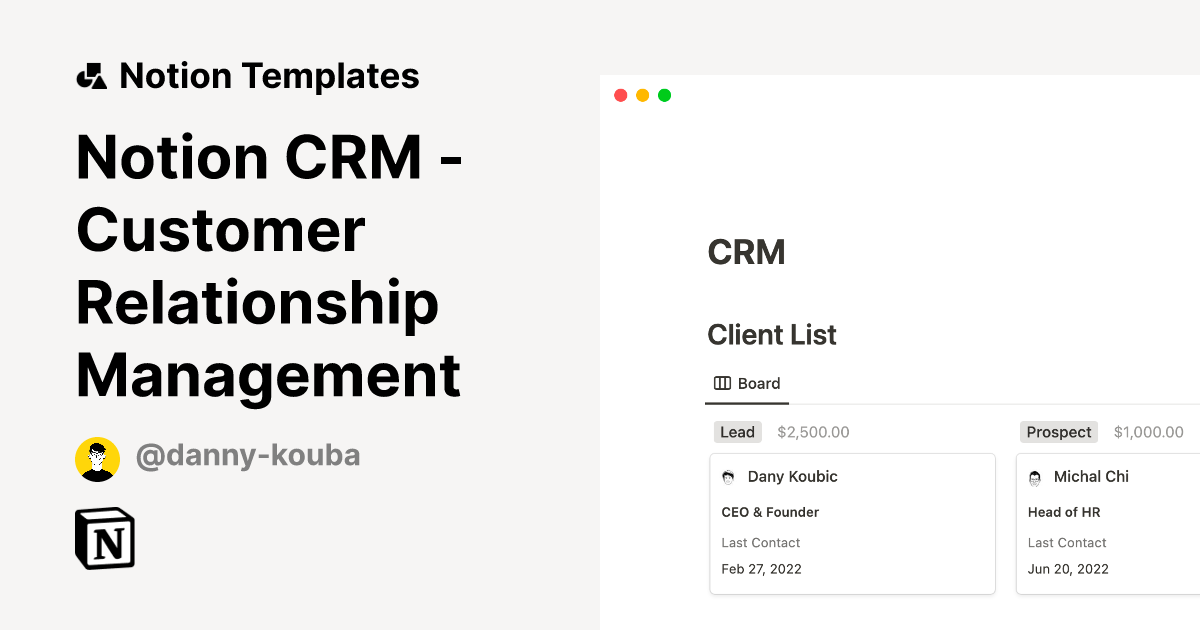Click the $2,500.00 sum under Lead

pyautogui.click(x=813, y=431)
